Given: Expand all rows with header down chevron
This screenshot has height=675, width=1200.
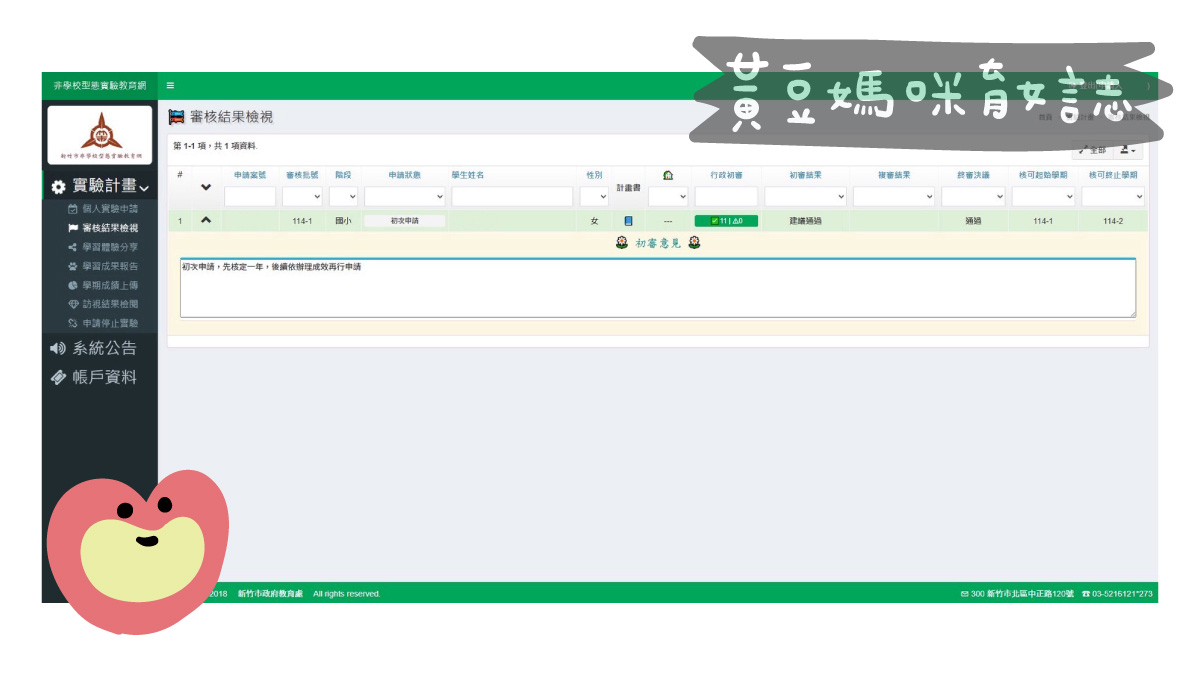Looking at the screenshot, I should pyautogui.click(x=206, y=187).
